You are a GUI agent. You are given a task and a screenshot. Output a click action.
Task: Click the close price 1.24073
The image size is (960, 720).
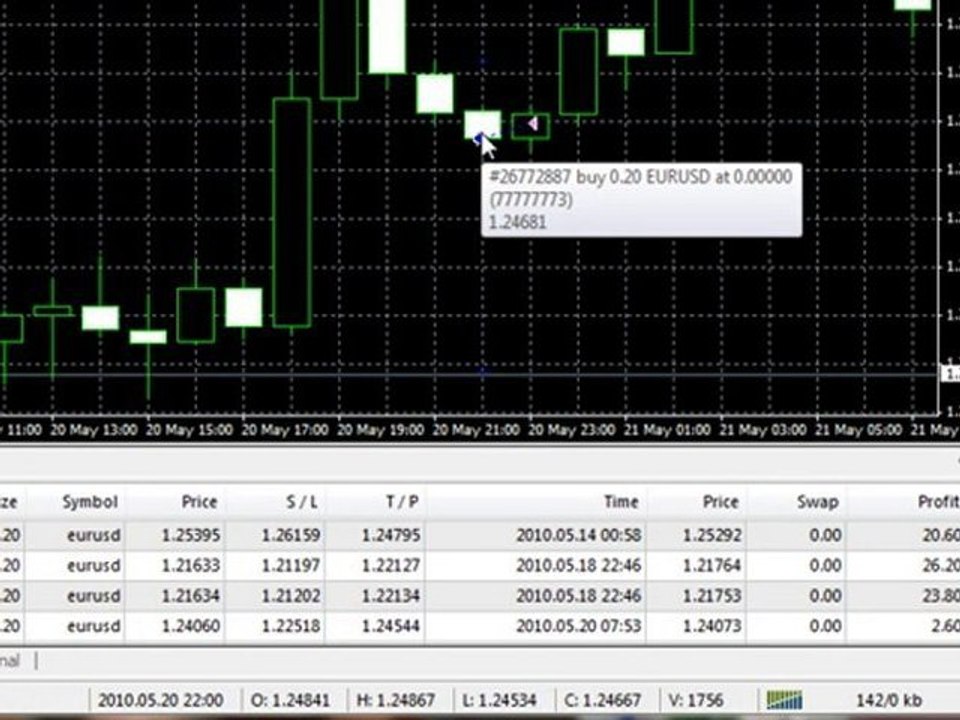712,626
